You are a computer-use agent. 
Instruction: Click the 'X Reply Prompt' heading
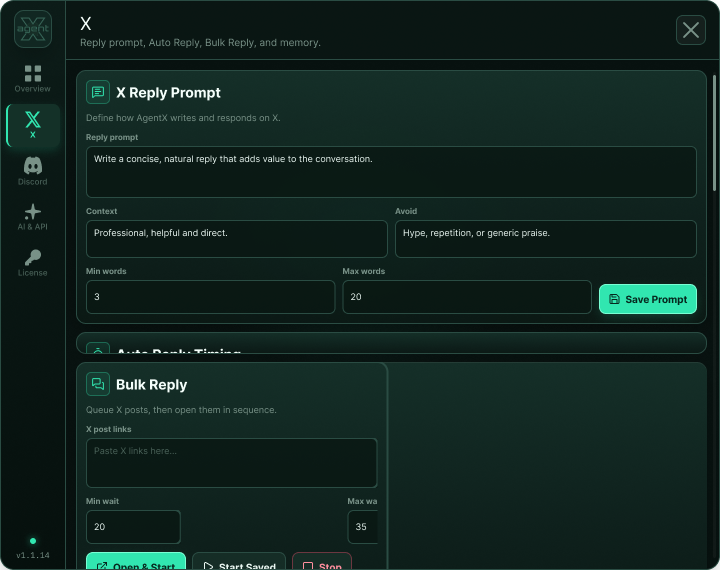tap(168, 92)
